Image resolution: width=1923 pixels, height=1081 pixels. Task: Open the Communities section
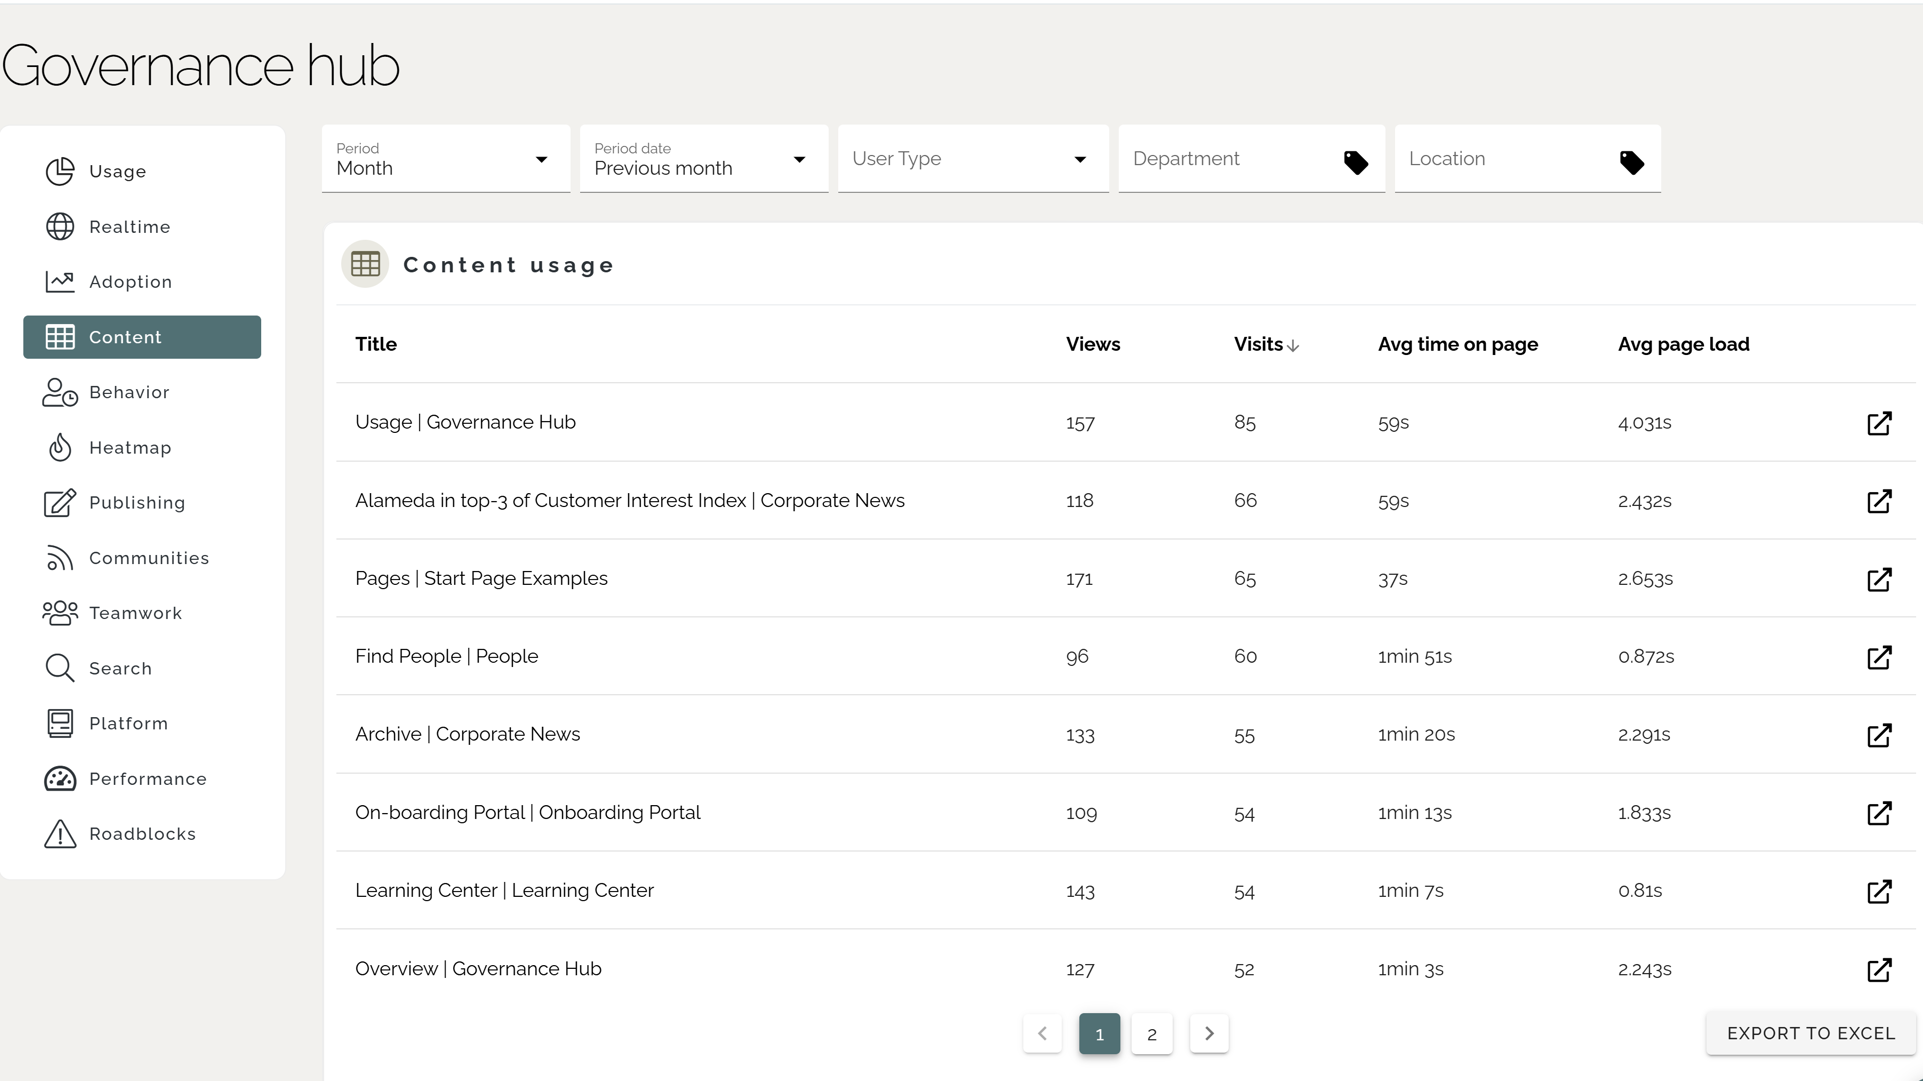pyautogui.click(x=142, y=558)
